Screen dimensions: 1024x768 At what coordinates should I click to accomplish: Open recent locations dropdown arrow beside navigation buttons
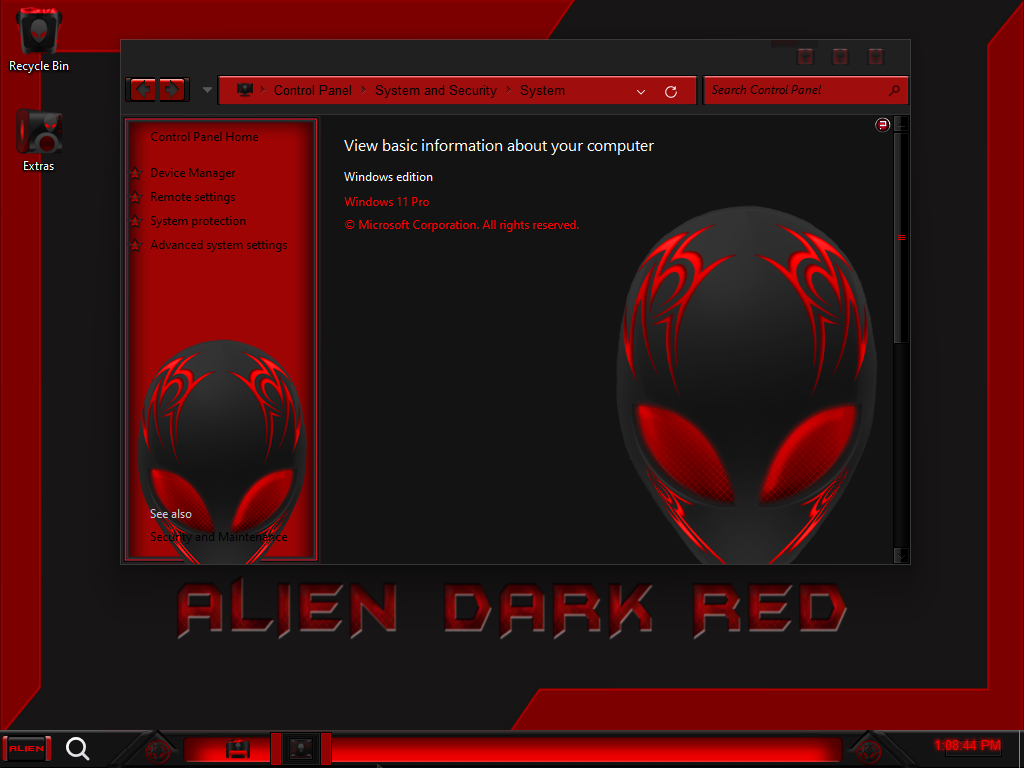[x=207, y=90]
